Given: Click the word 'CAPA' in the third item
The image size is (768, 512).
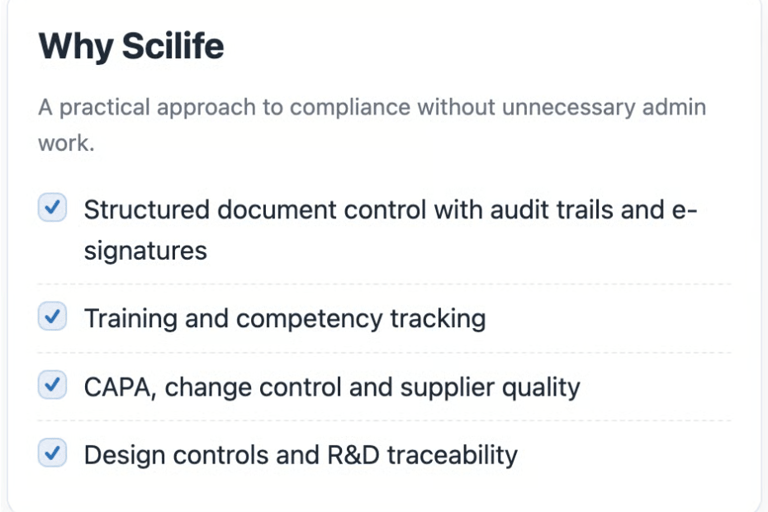Looking at the screenshot, I should (119, 386).
